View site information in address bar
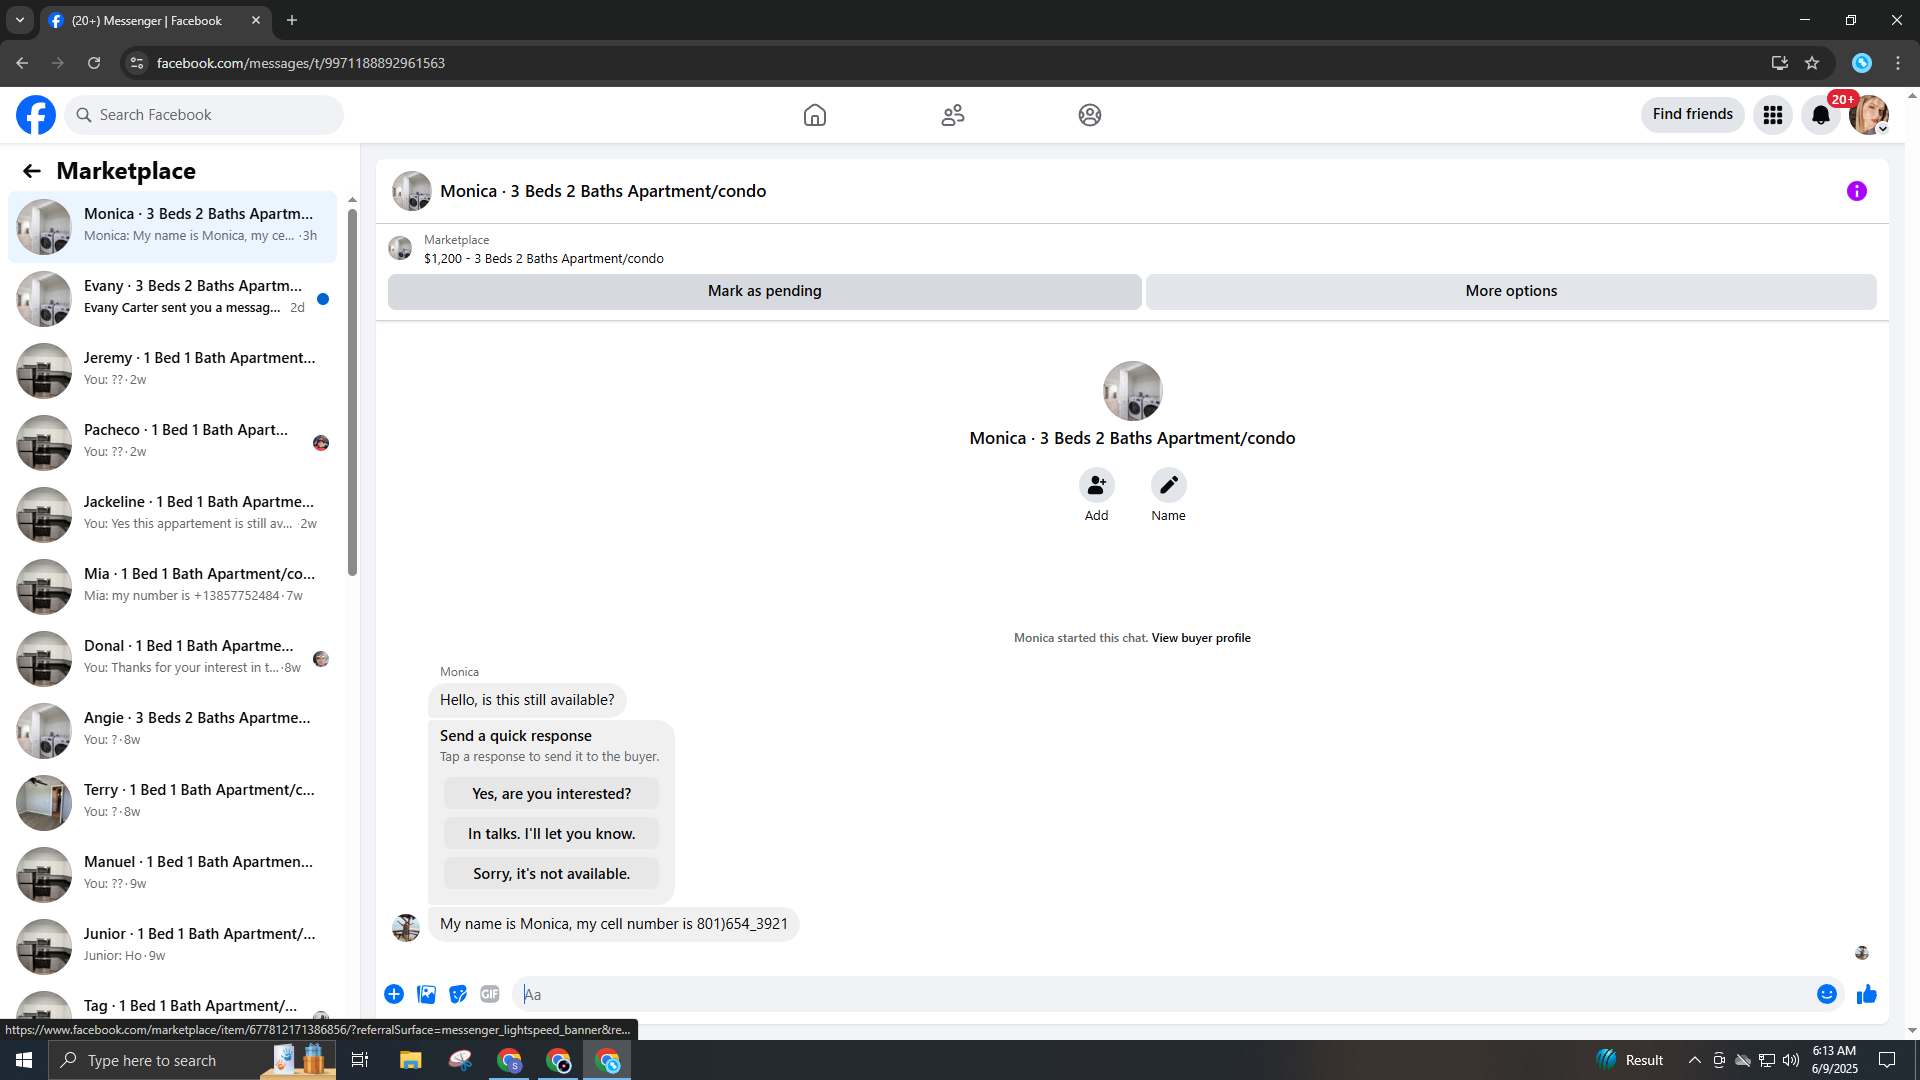 pos(137,63)
